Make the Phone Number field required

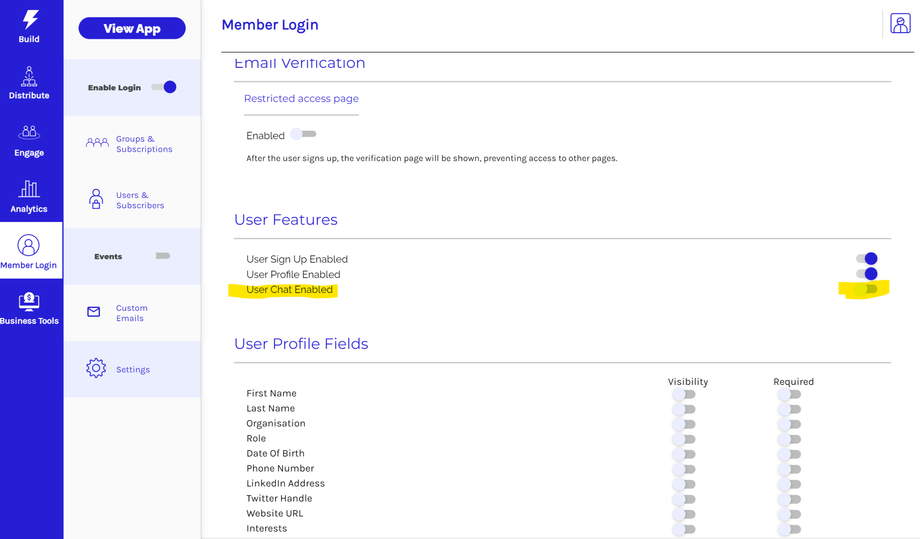pyautogui.click(x=790, y=469)
